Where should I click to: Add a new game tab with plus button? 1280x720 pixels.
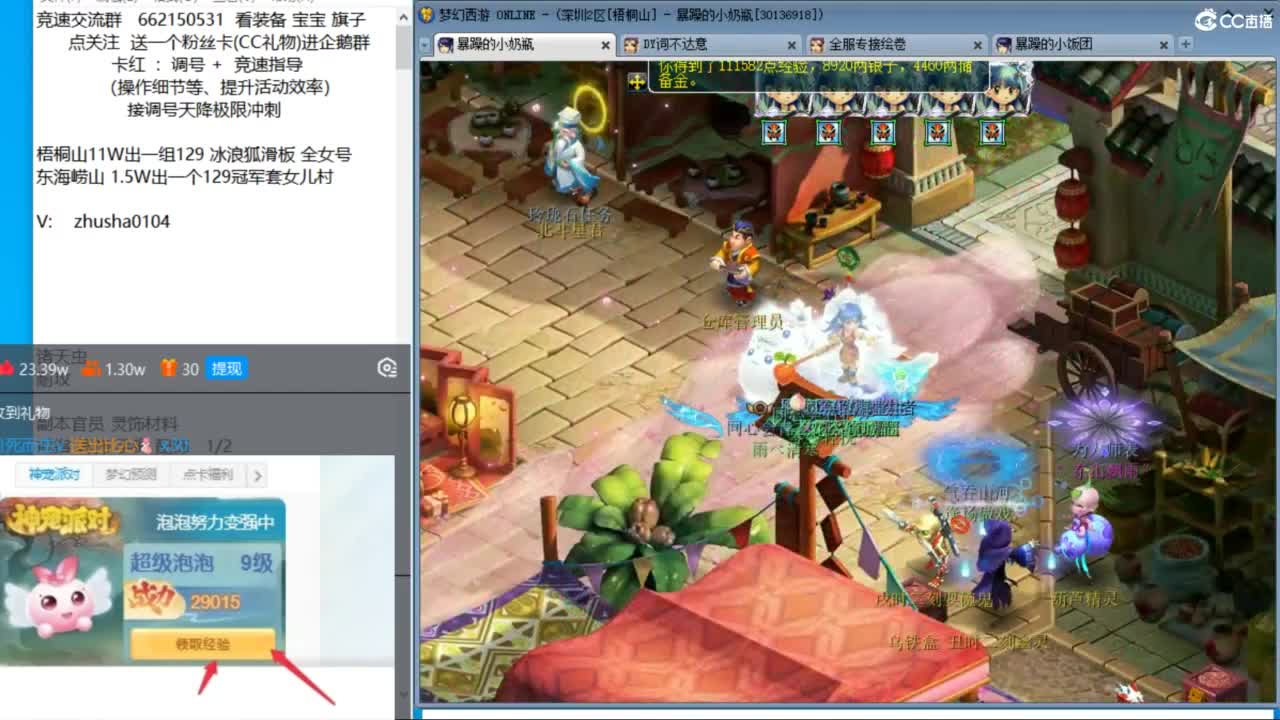pos(1185,44)
